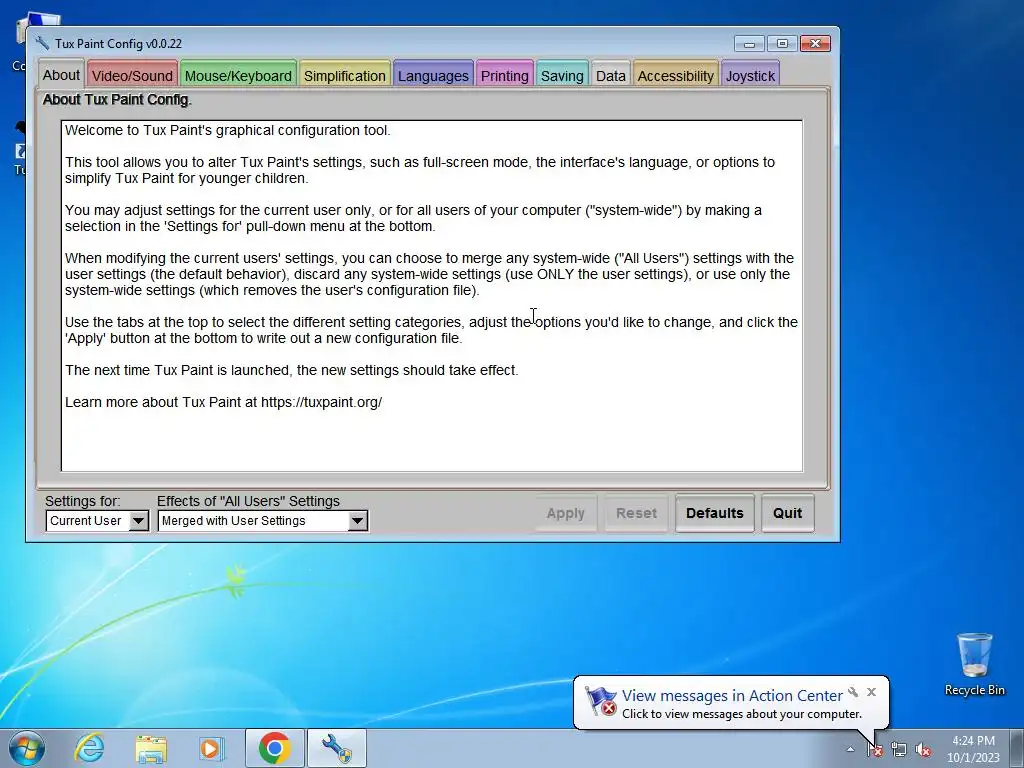Go to the Simplification tab

[x=344, y=76]
